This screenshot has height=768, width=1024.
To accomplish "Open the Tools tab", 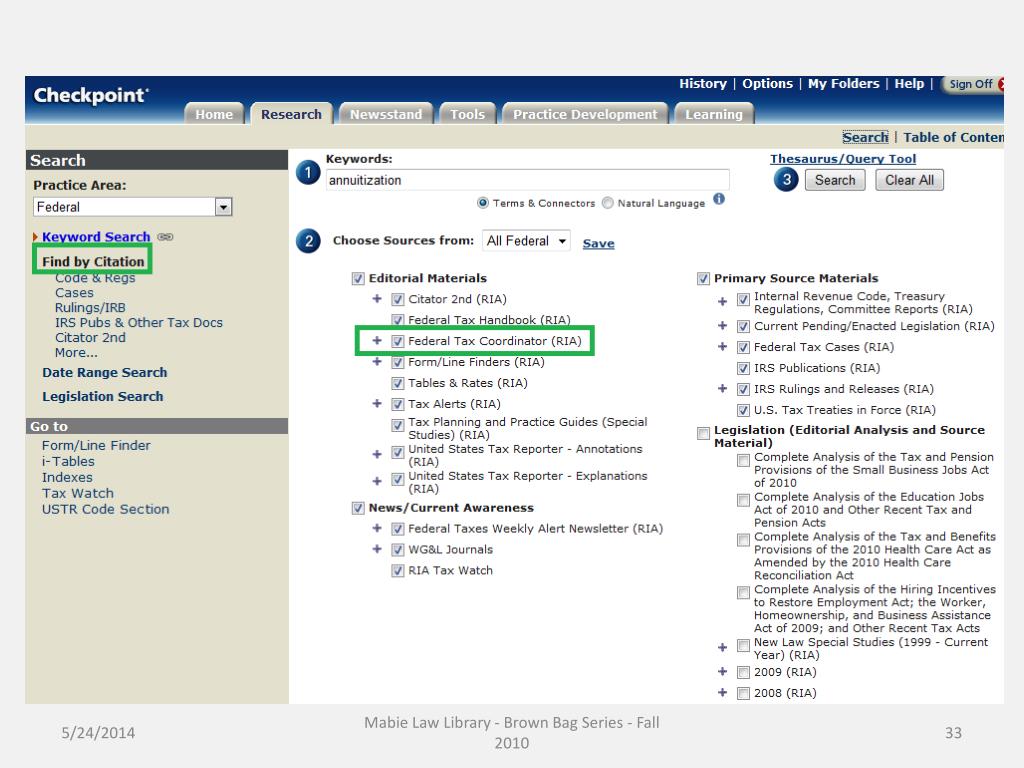I will pos(468,114).
